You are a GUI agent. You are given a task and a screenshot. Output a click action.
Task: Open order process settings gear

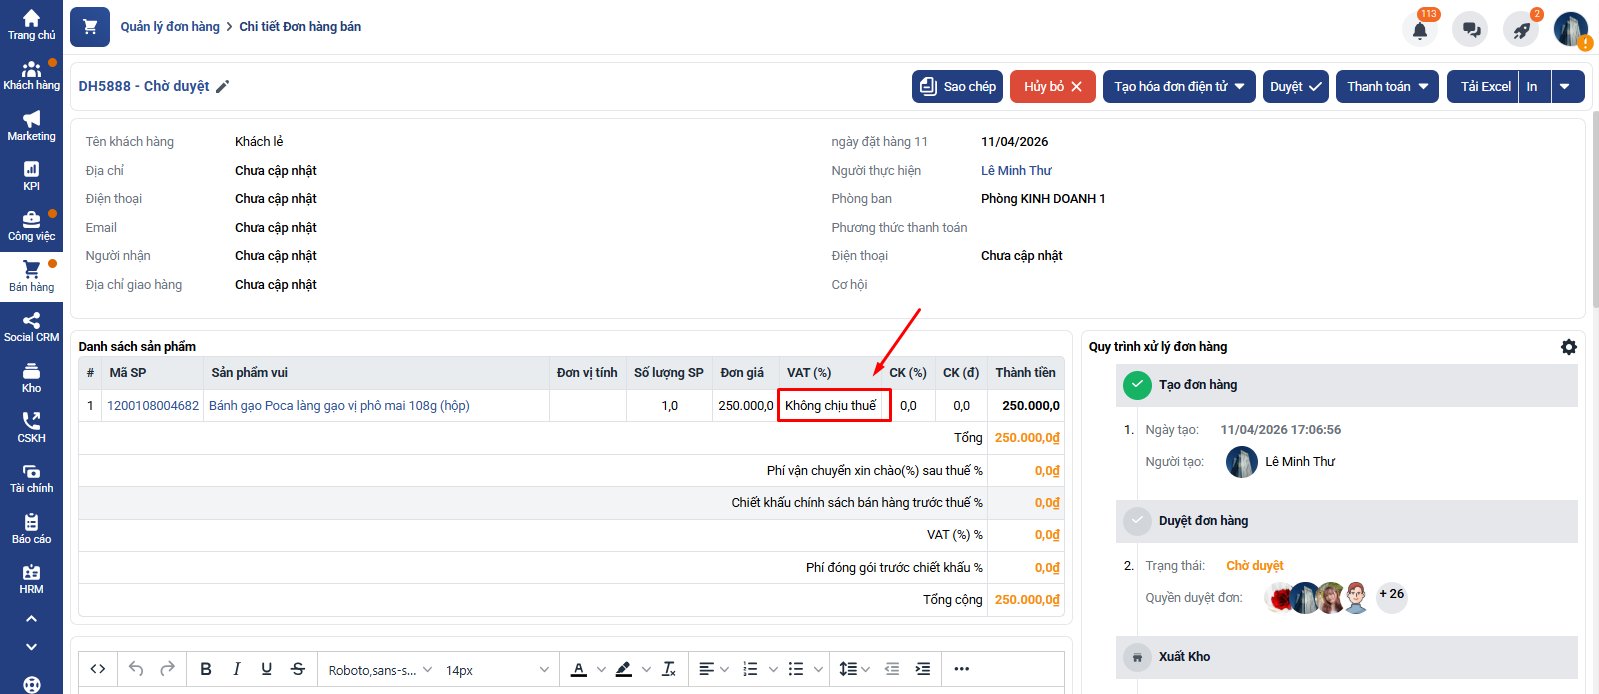click(x=1568, y=347)
